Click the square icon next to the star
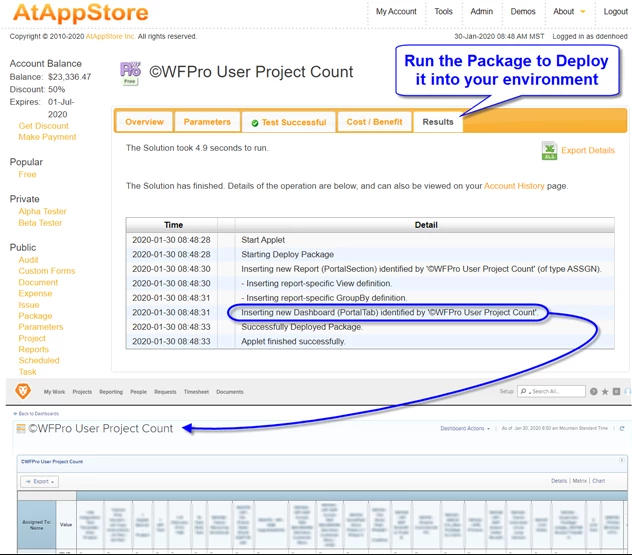The image size is (632, 555). pos(616,391)
